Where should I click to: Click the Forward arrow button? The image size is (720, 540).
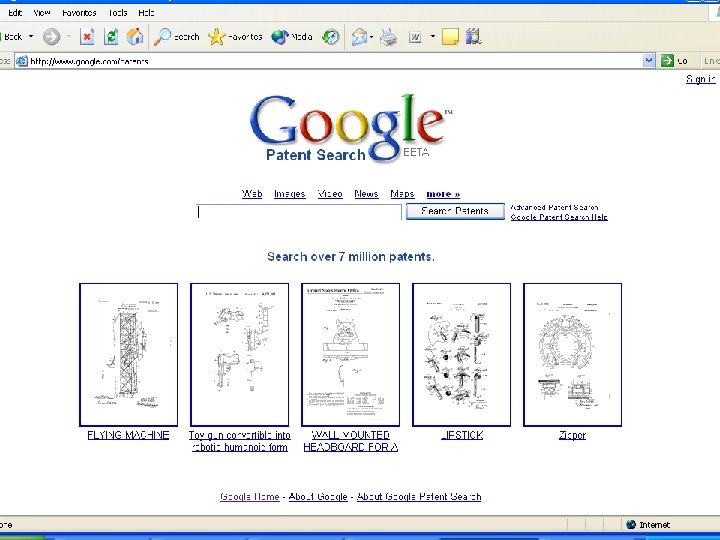51,37
